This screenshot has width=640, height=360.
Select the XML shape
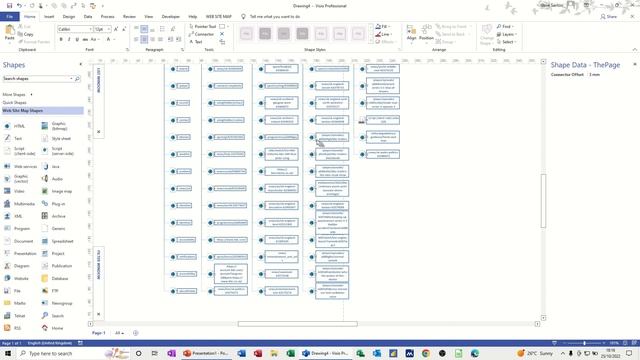pyautogui.click(x=13, y=216)
